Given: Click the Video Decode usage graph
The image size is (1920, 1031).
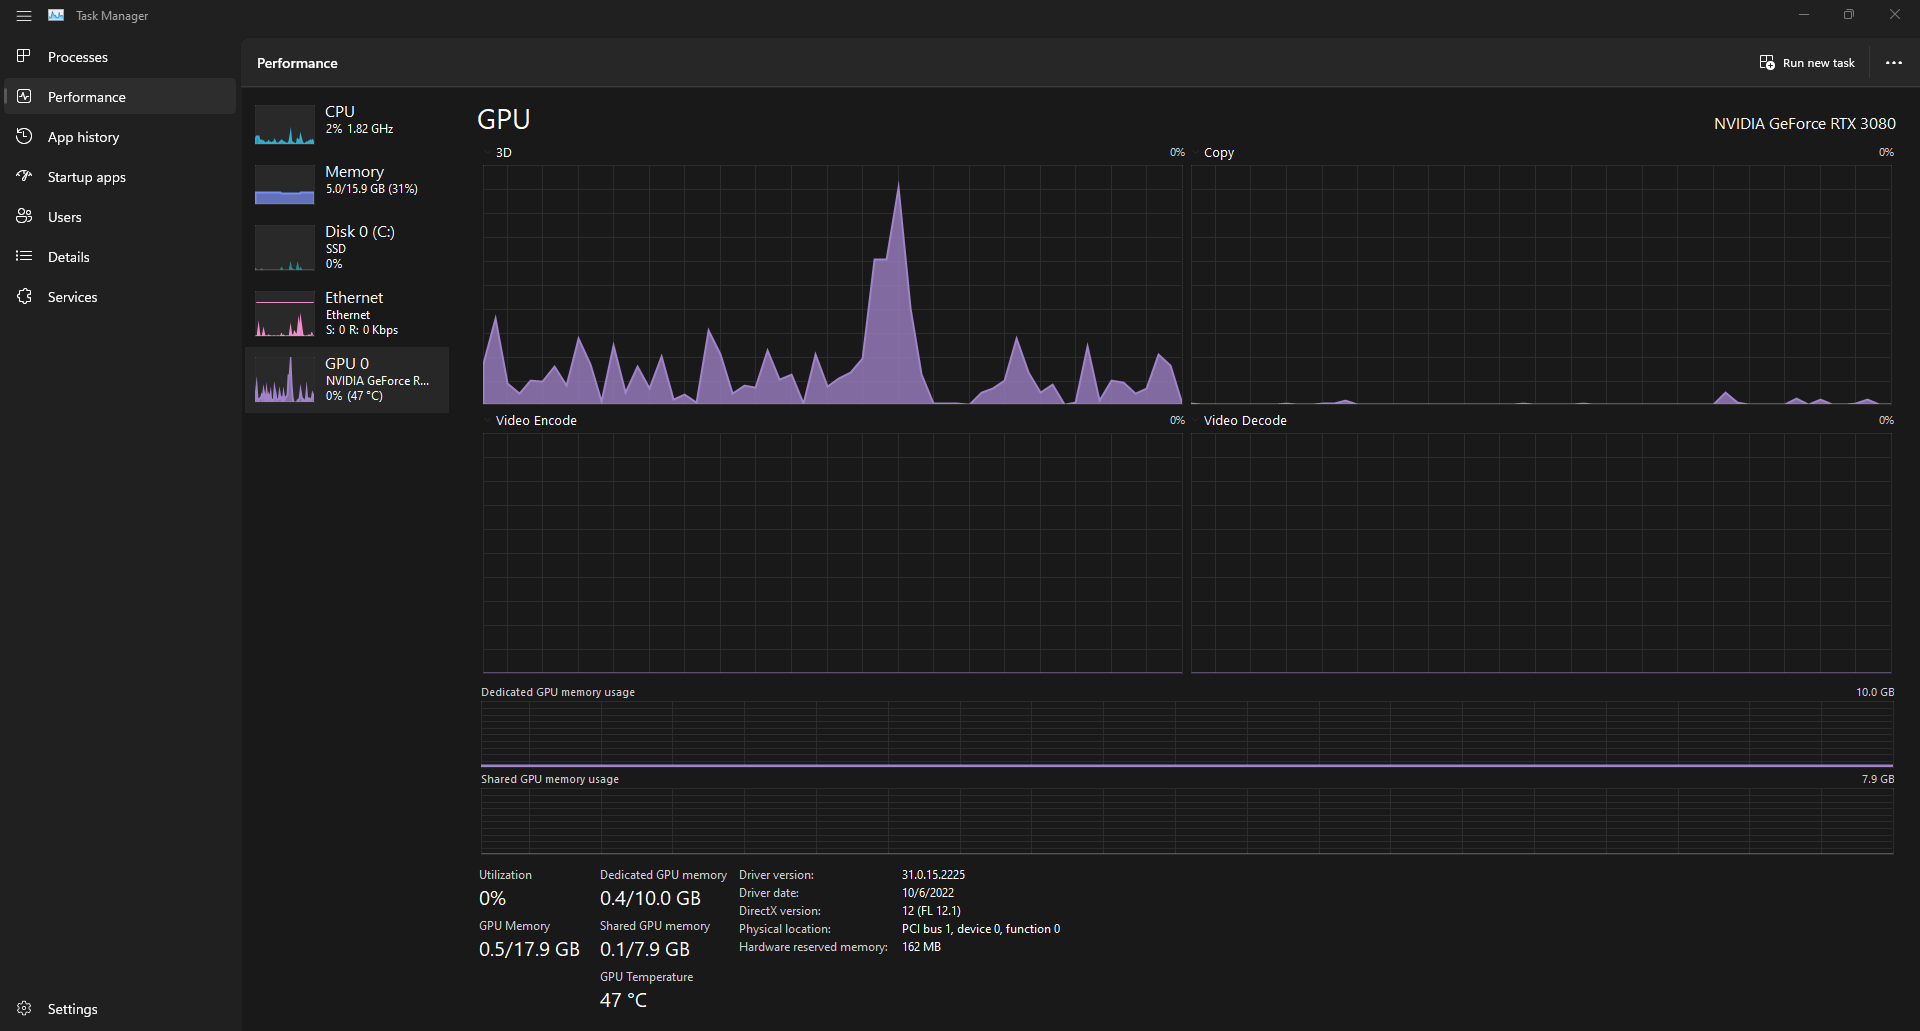Looking at the screenshot, I should (1541, 553).
